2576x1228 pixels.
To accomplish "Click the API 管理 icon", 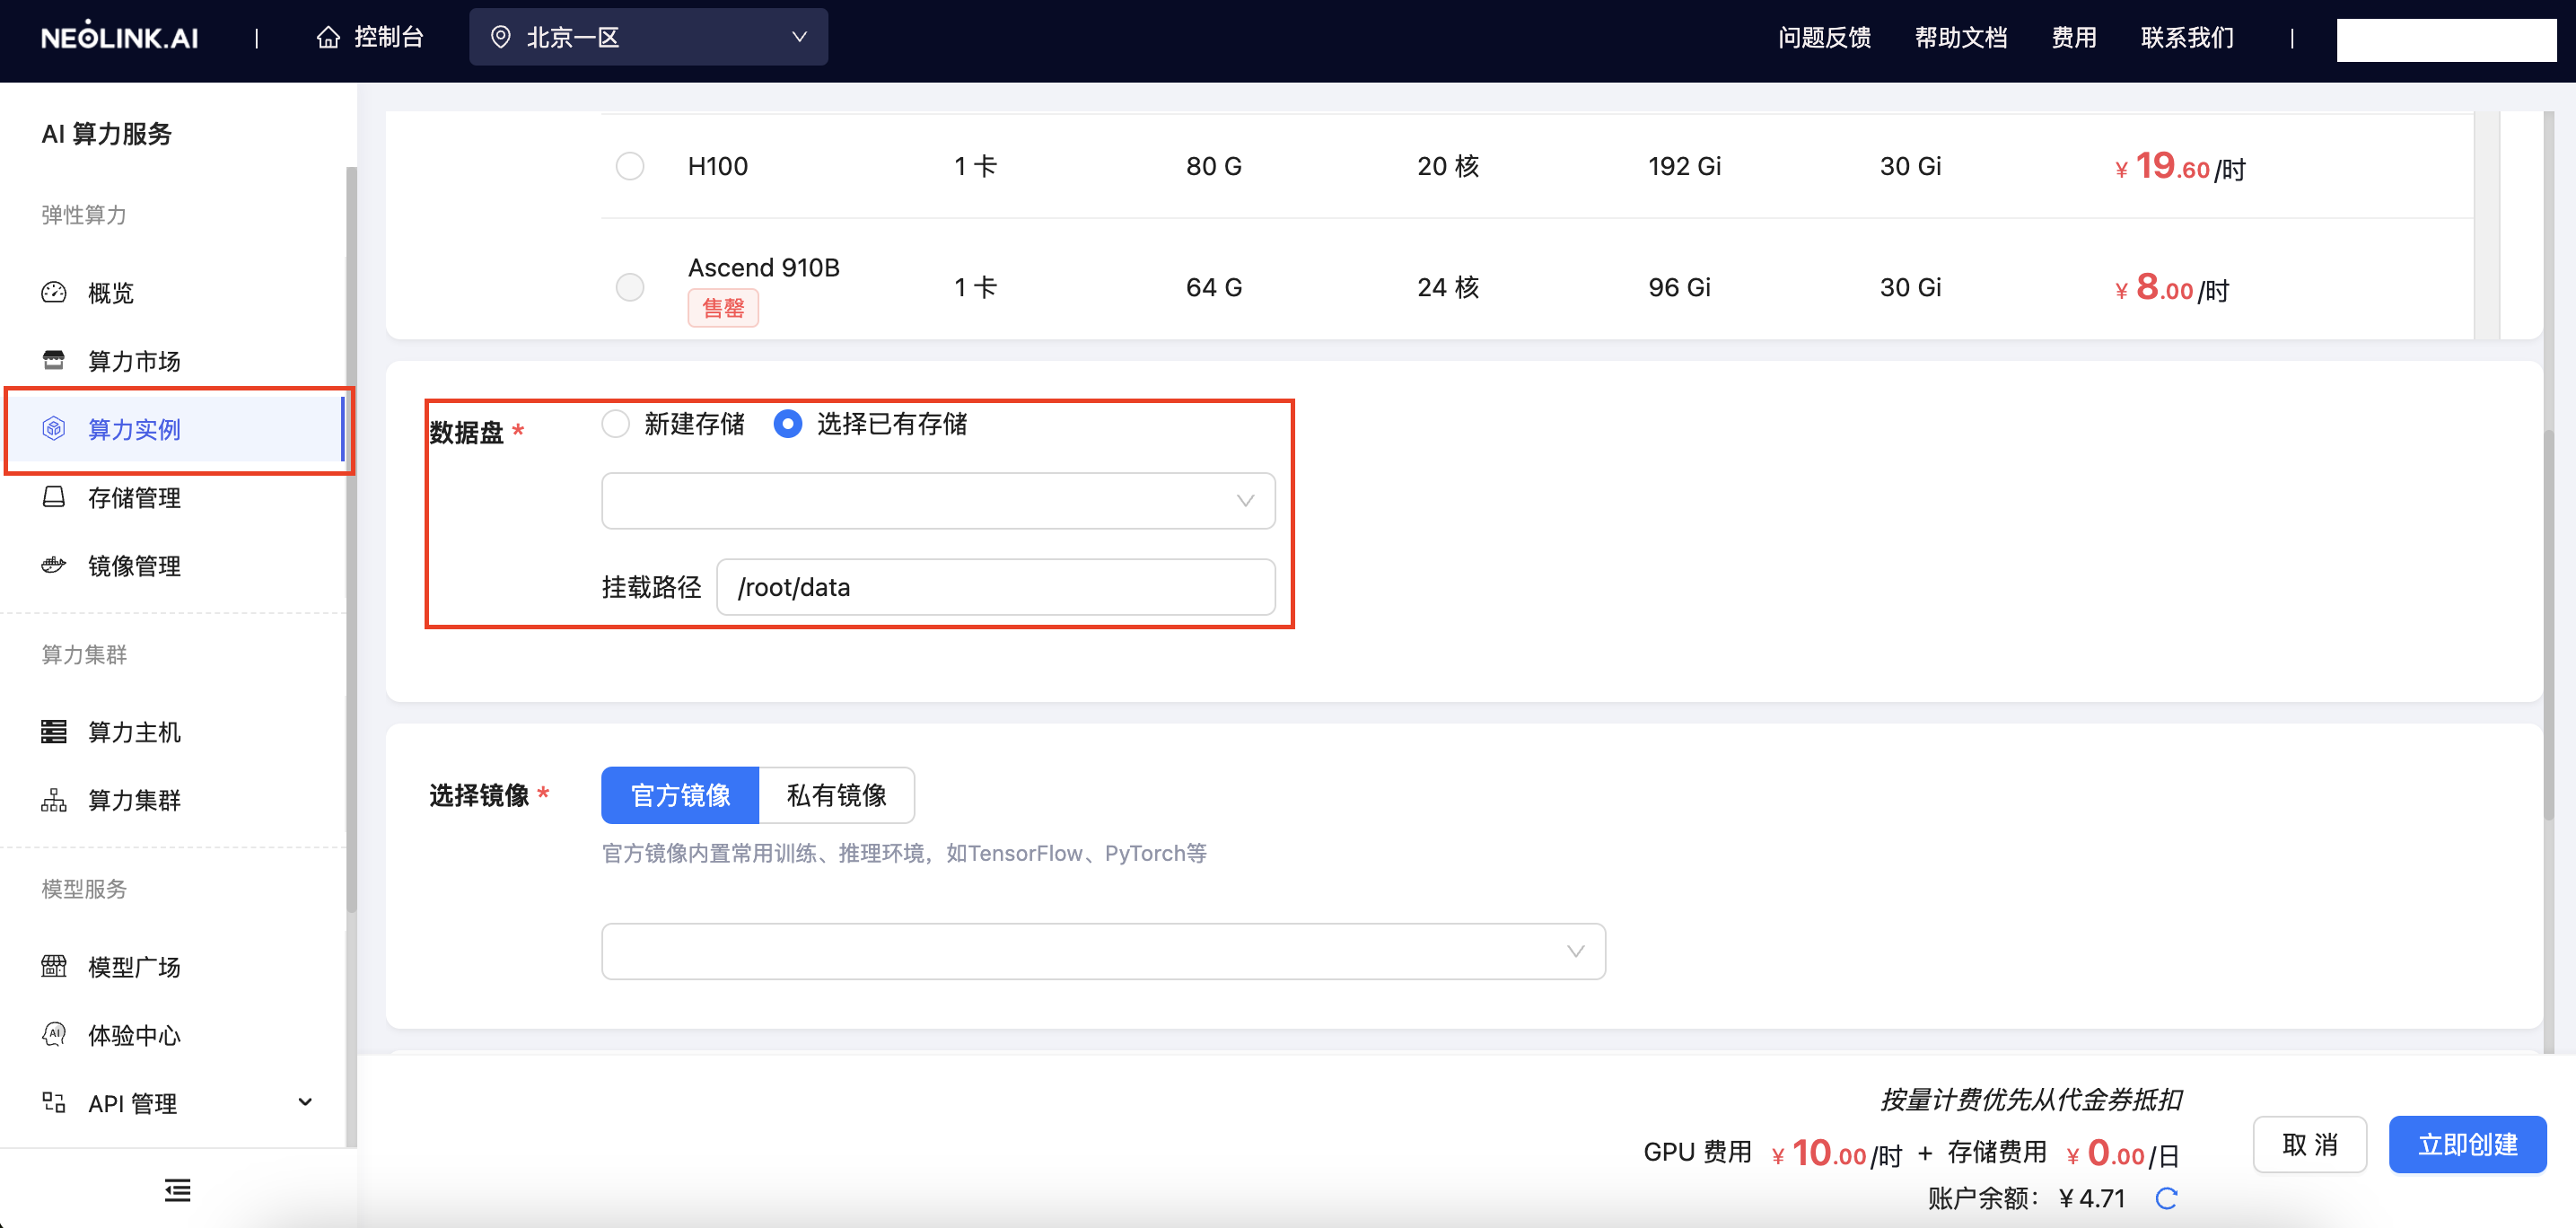I will [x=54, y=1102].
